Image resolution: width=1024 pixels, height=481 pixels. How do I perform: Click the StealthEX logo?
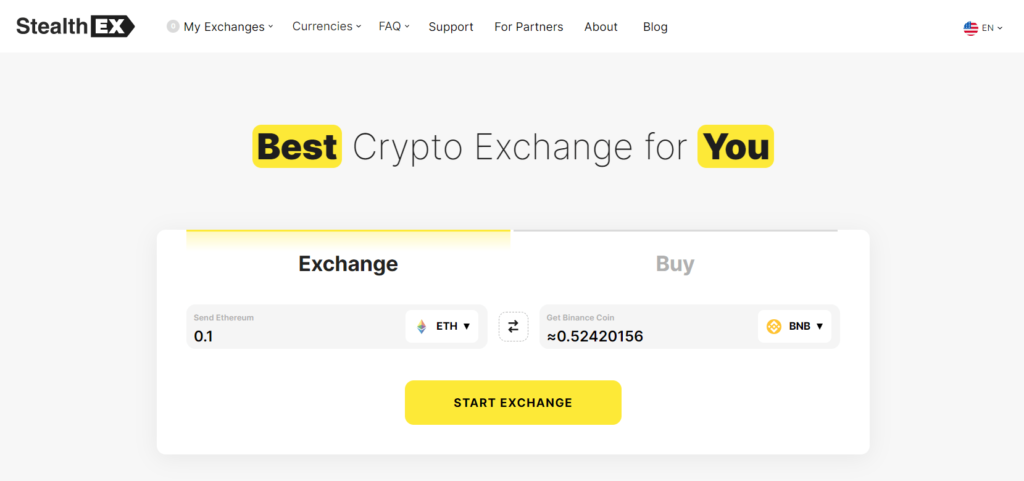click(75, 27)
